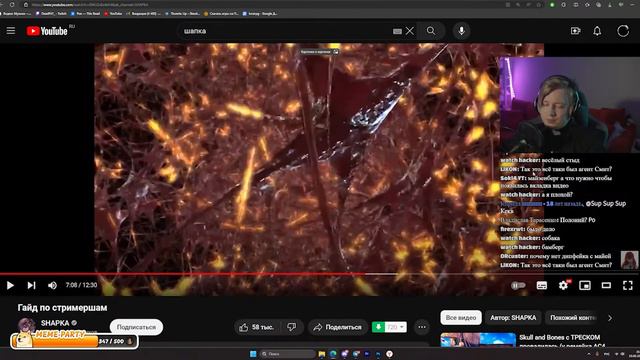Viewport: 640px width, 360px height.
Task: Open the player settings gear
Action: click(x=563, y=285)
